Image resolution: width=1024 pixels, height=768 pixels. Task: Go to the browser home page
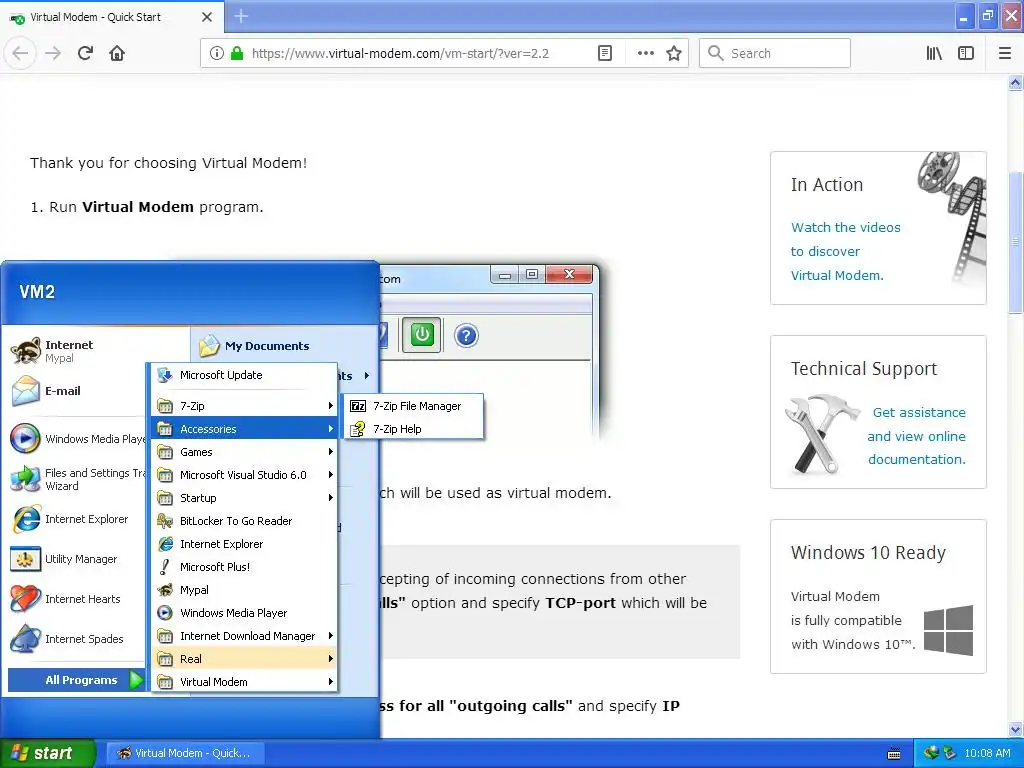click(117, 53)
